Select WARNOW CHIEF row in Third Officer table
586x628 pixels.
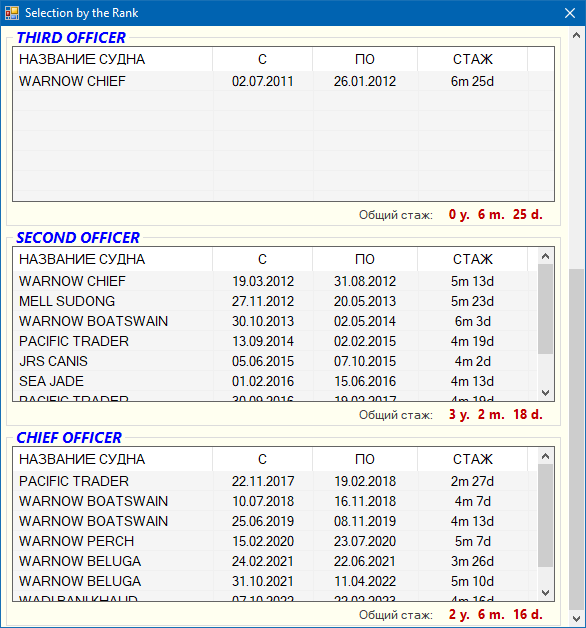pyautogui.click(x=284, y=81)
